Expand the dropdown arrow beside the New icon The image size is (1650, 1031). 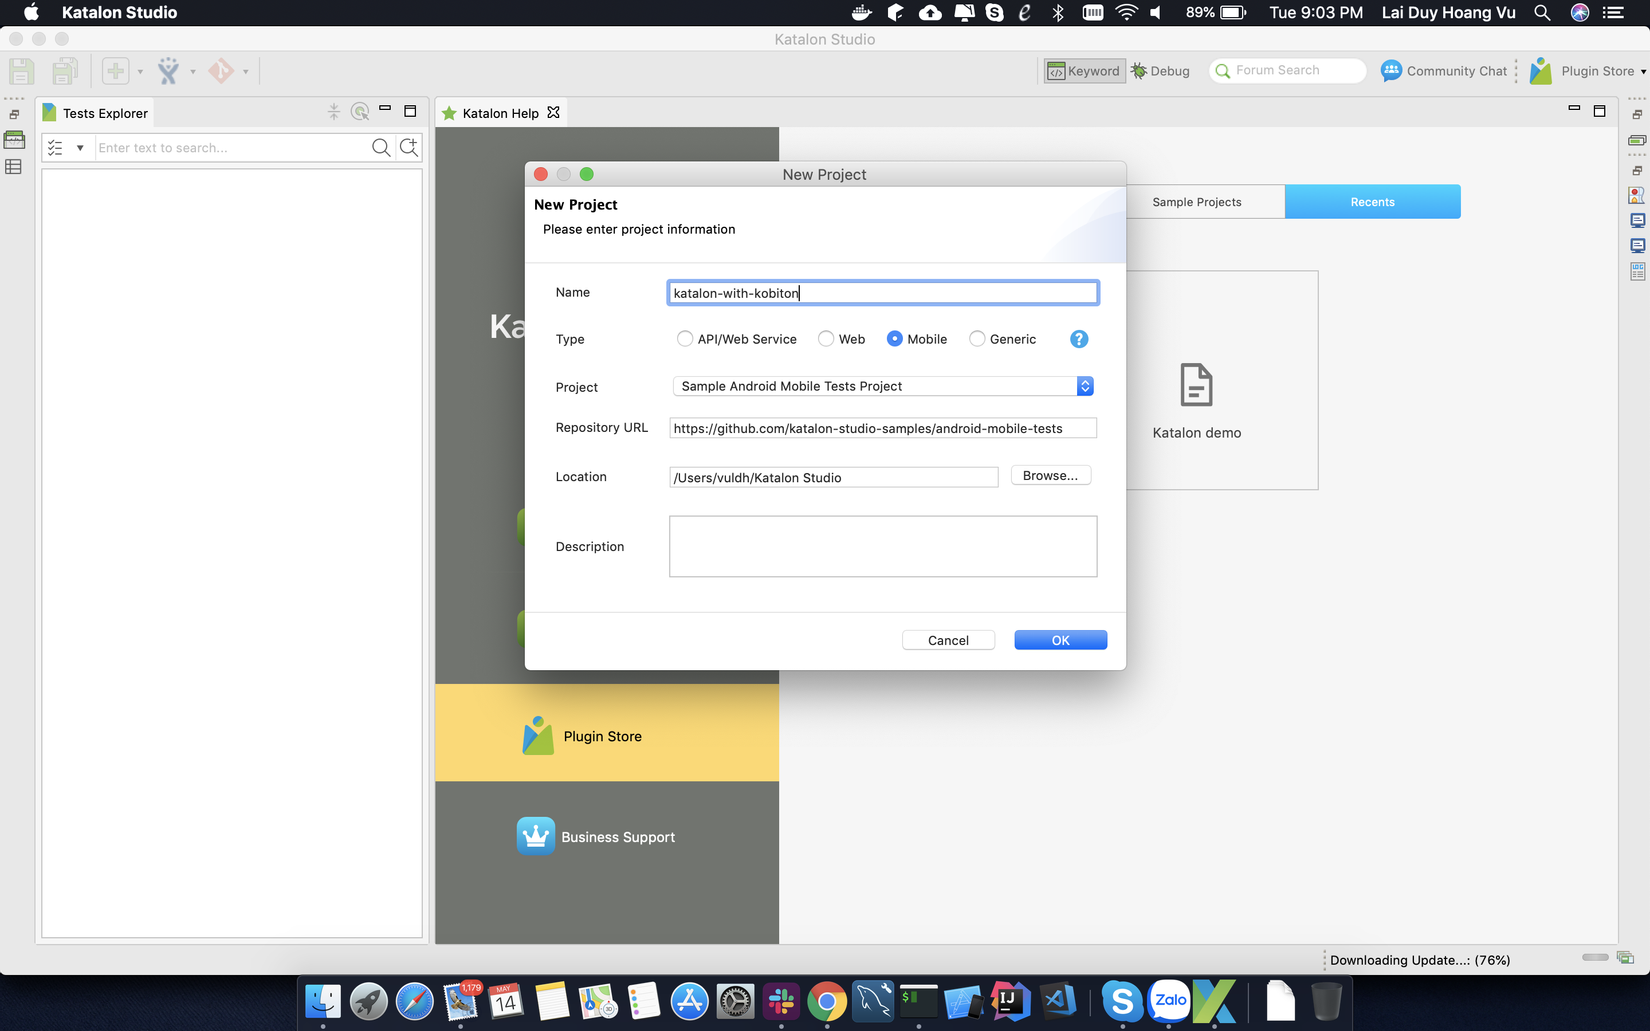pyautogui.click(x=140, y=72)
